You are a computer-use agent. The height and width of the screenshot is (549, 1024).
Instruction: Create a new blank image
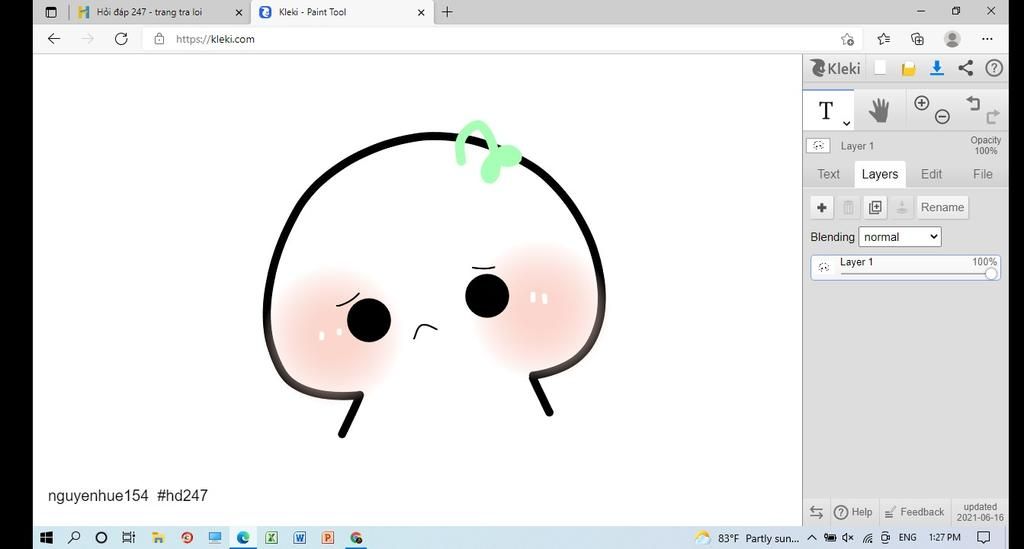[x=880, y=68]
